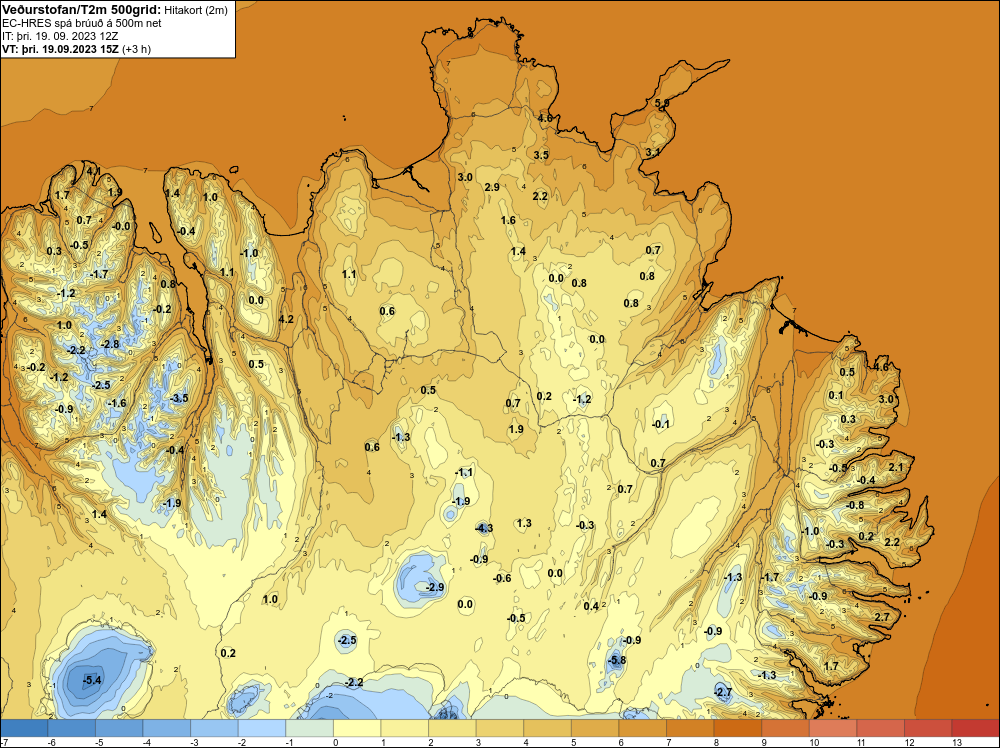Screen dimensions: 1000x748
Task: Click the 2.7 temperature reading
Action: point(882,617)
